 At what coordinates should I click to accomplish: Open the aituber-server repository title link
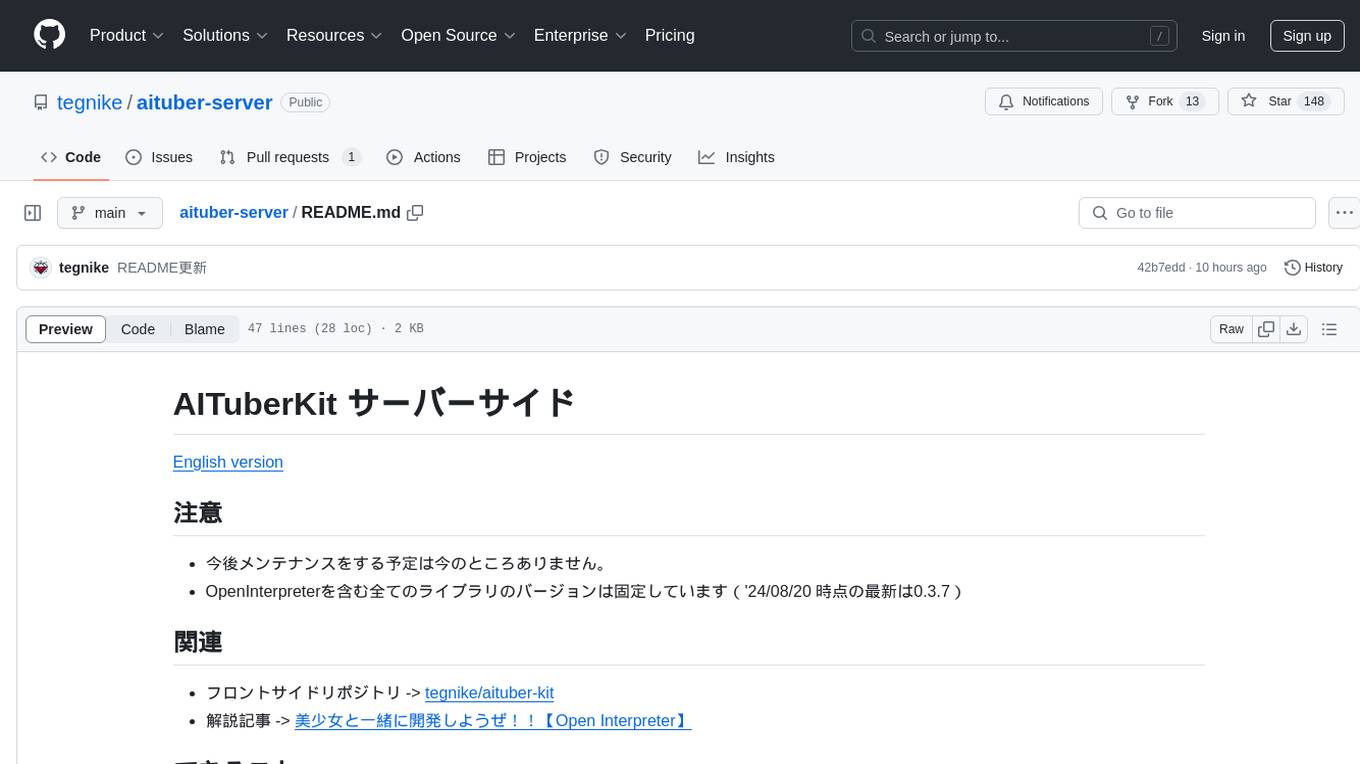point(205,102)
